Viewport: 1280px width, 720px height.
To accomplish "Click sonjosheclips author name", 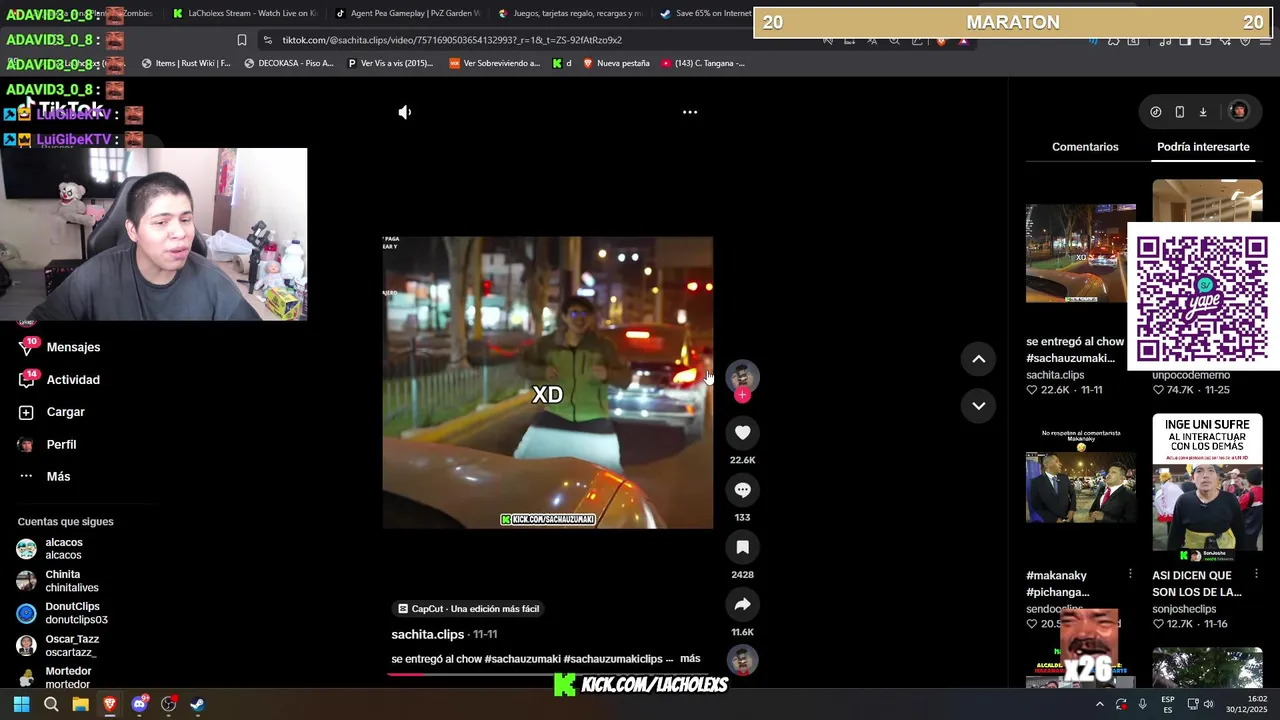I will click(x=1184, y=609).
